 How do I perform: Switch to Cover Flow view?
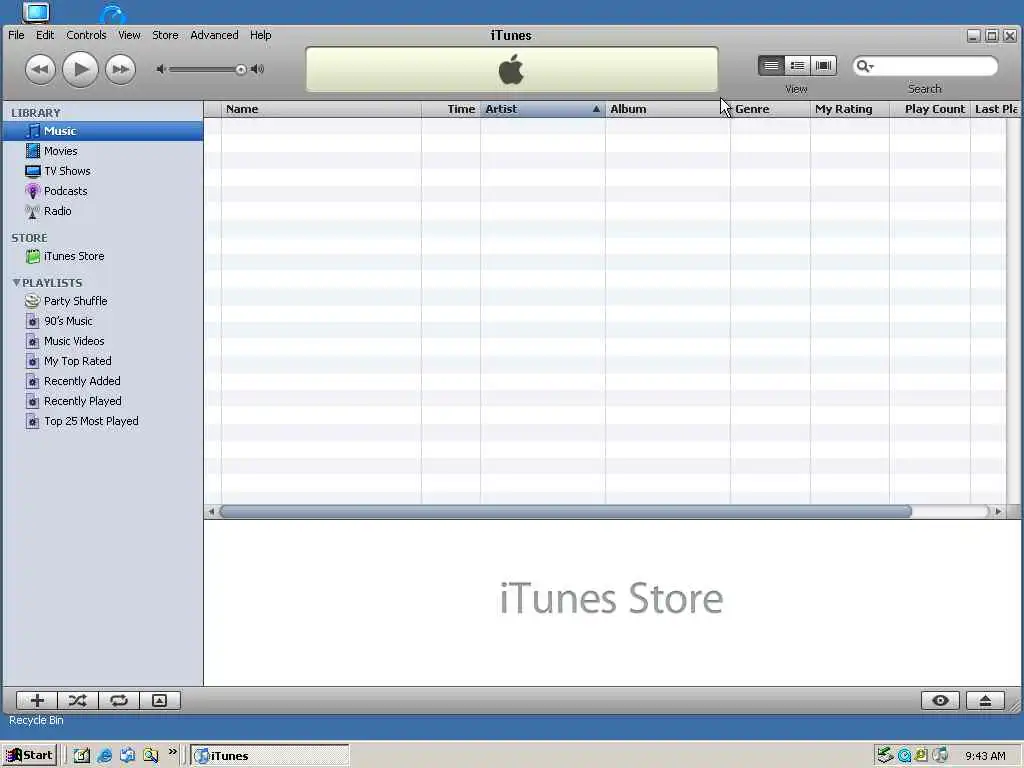tap(824, 65)
